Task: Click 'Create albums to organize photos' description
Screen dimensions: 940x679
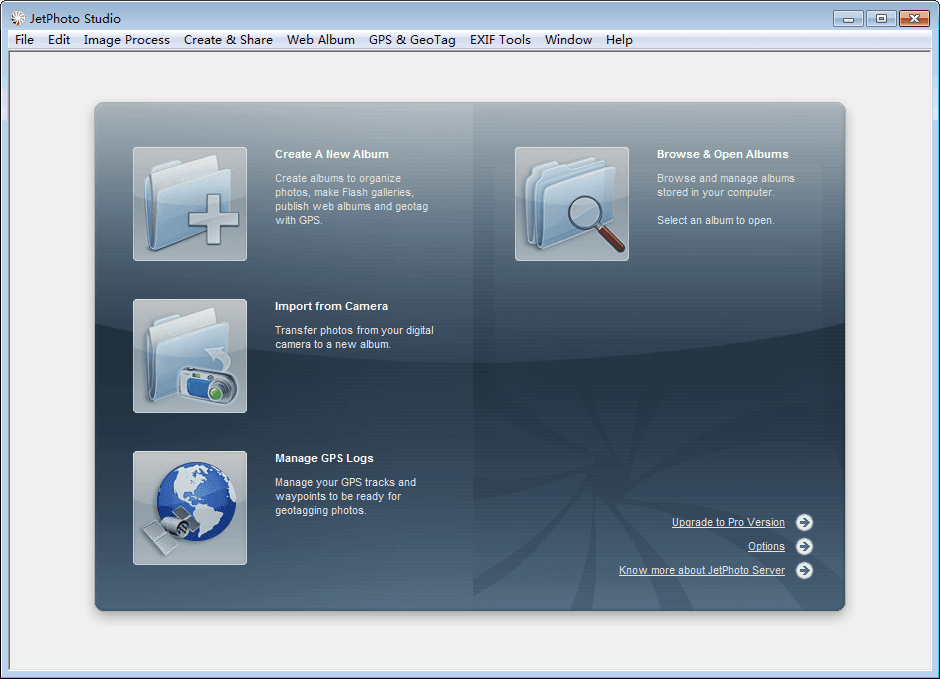Action: (351, 199)
